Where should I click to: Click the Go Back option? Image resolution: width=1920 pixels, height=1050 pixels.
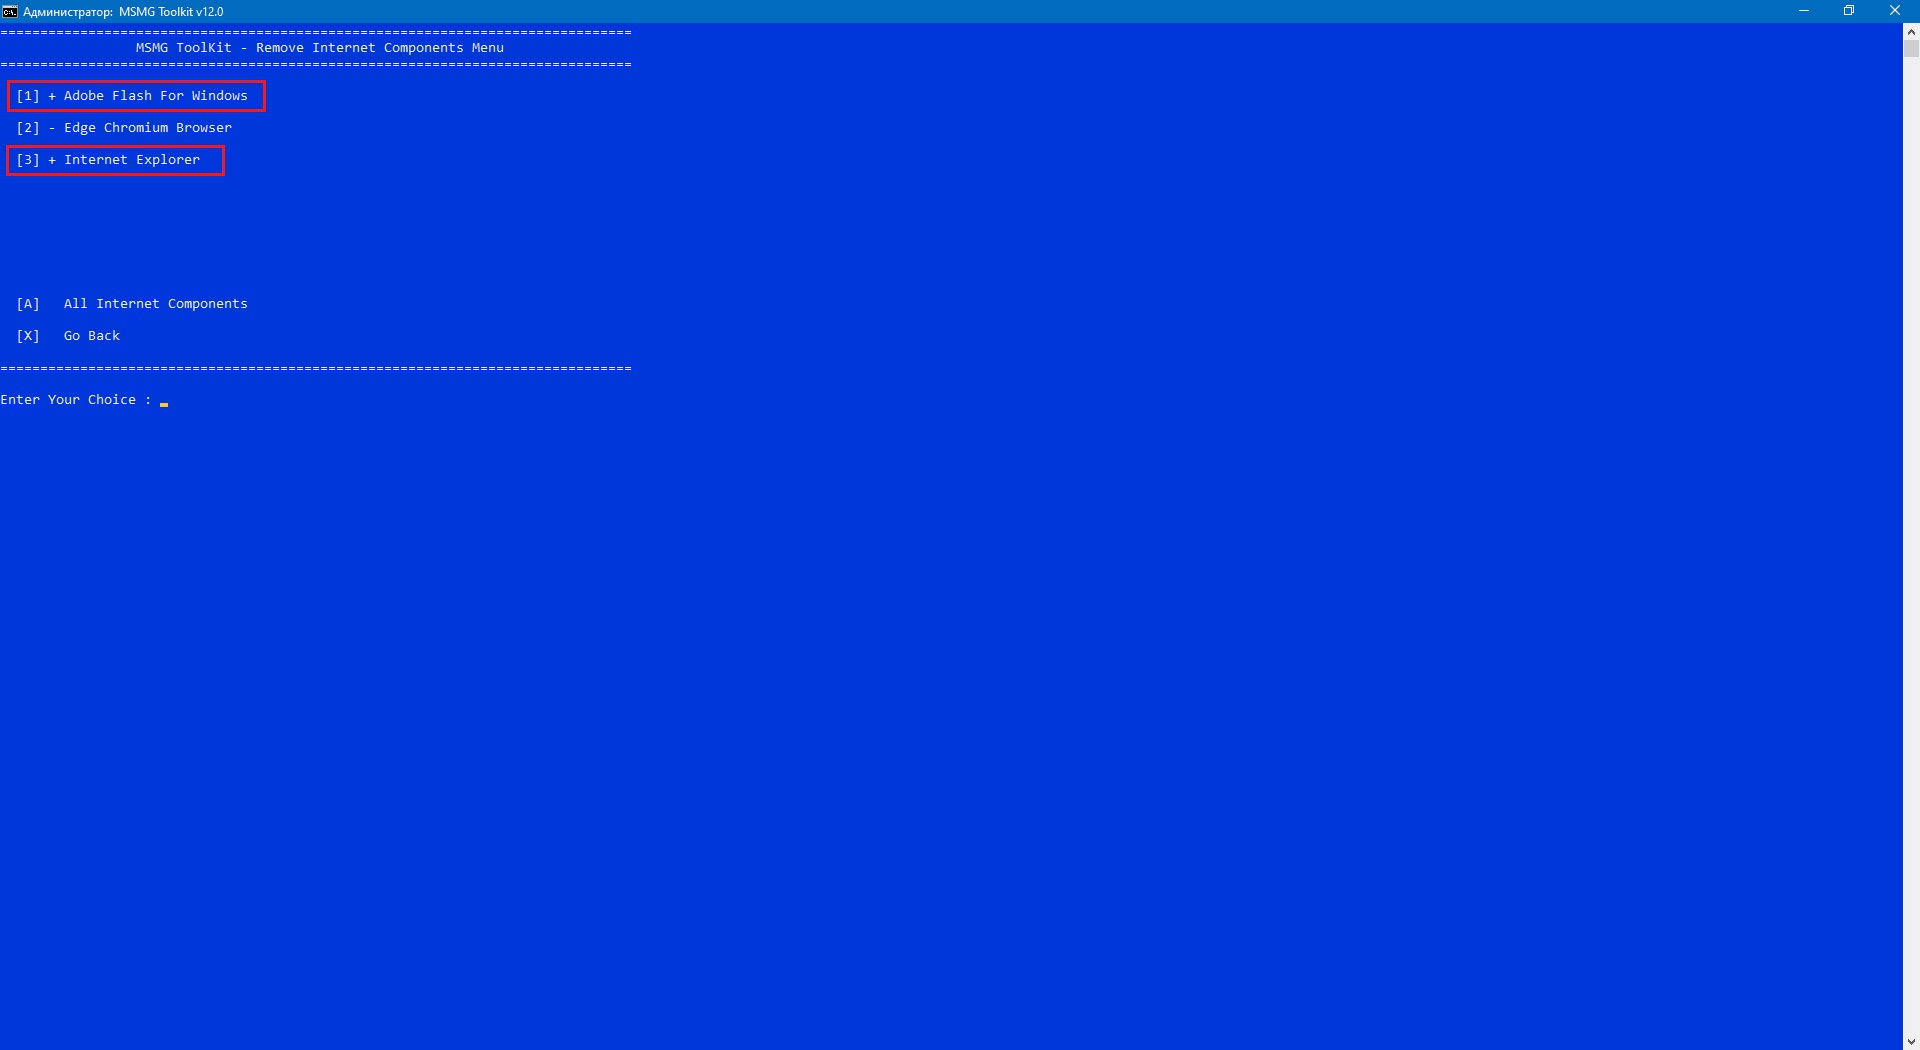coord(68,336)
